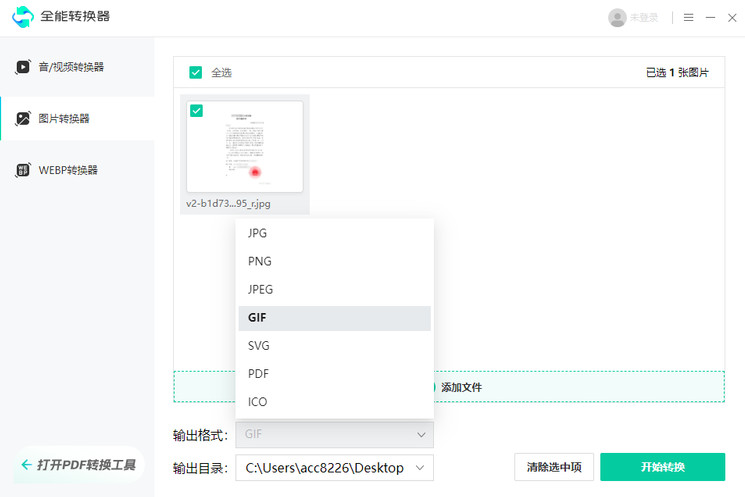Image resolution: width=745 pixels, height=497 pixels.
Task: Click the 清除选中项 button
Action: [554, 467]
